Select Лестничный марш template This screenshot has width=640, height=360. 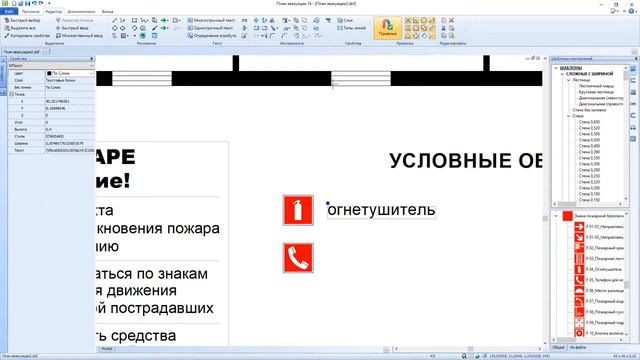coord(596,86)
